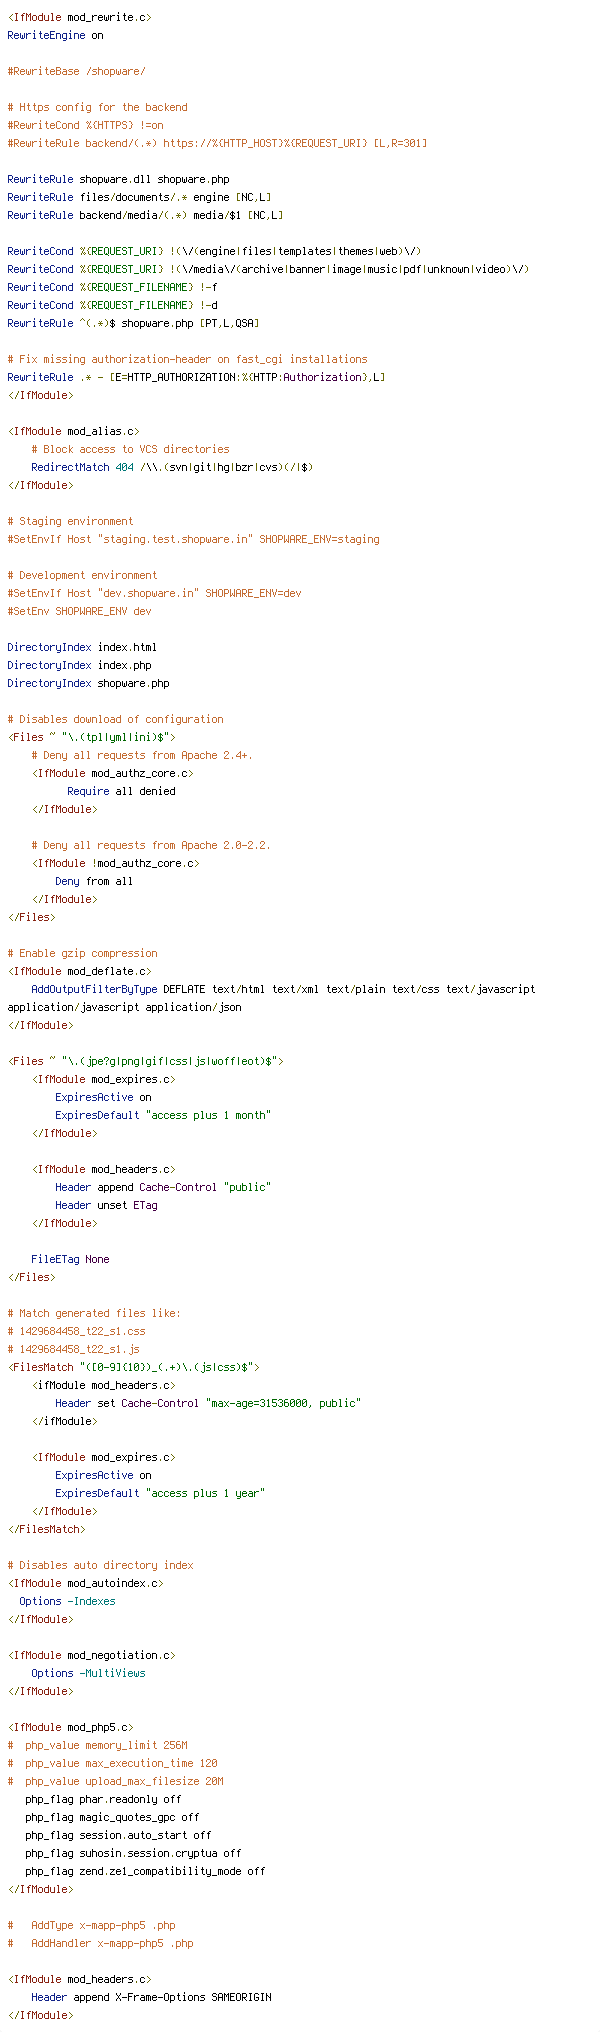Click the "# Development environment" comment
The height and width of the screenshot is (2032, 600).
coord(82,575)
